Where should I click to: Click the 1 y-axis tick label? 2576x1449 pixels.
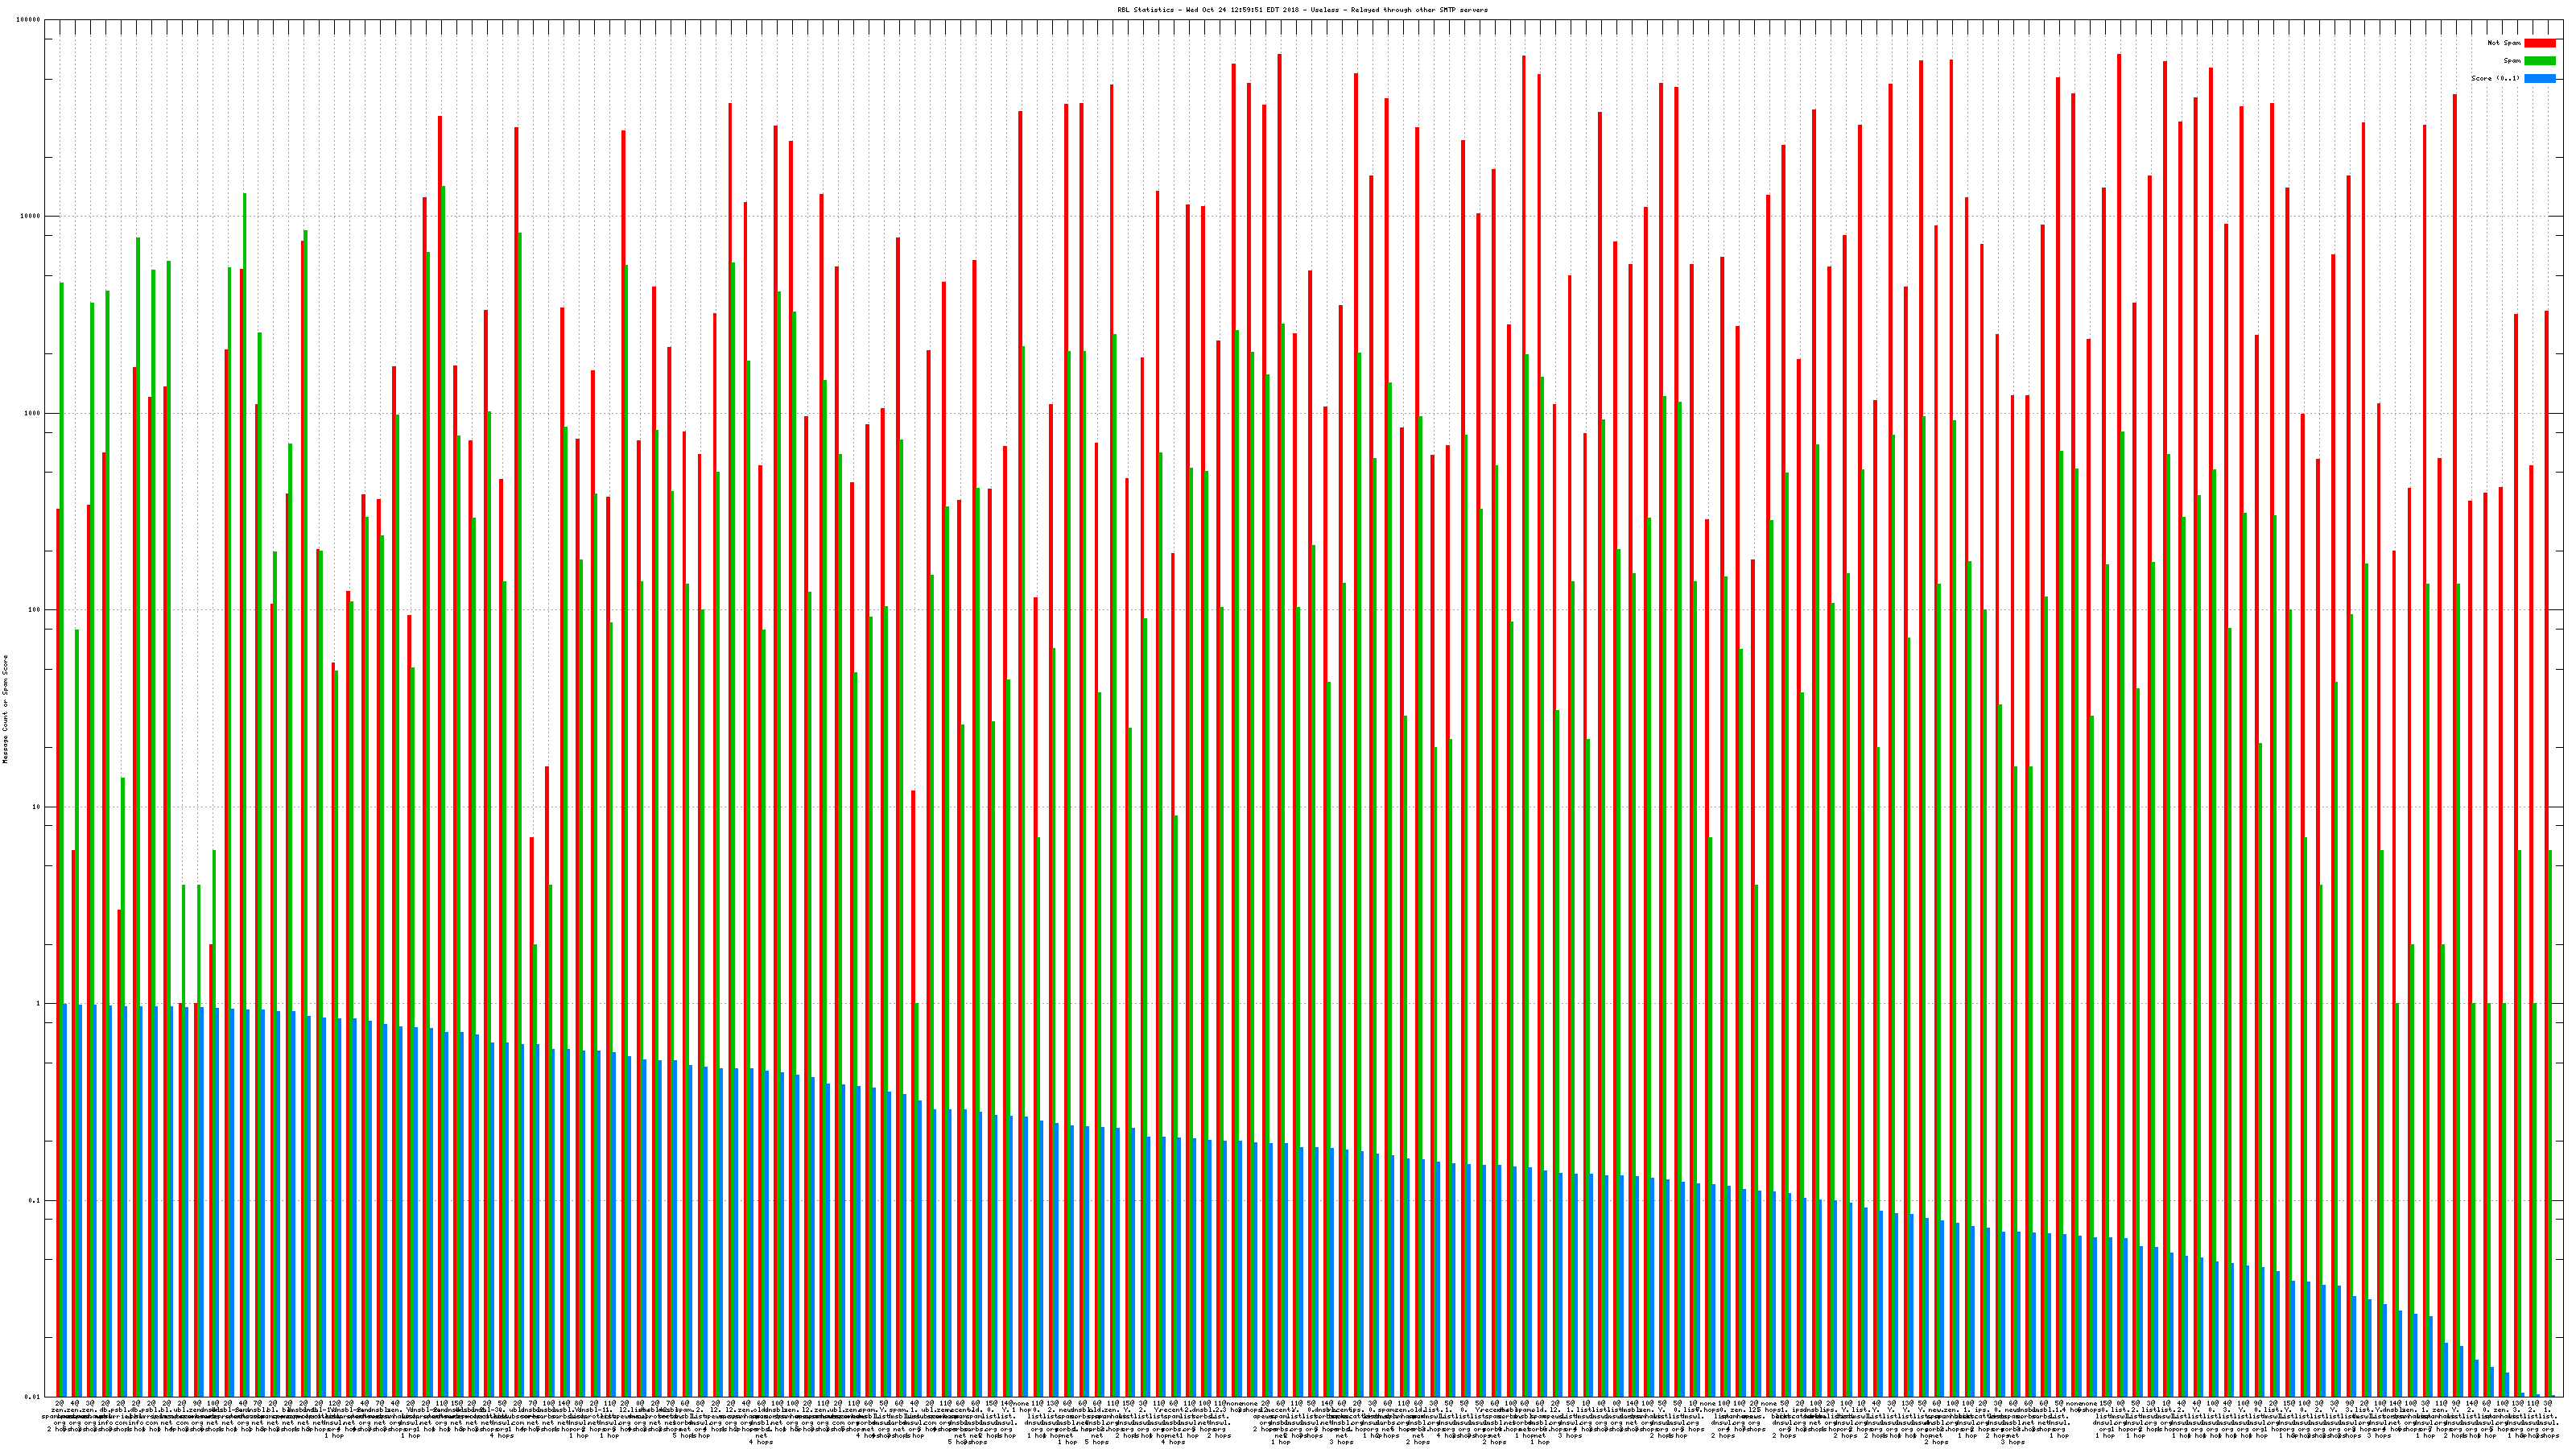pyautogui.click(x=39, y=1004)
